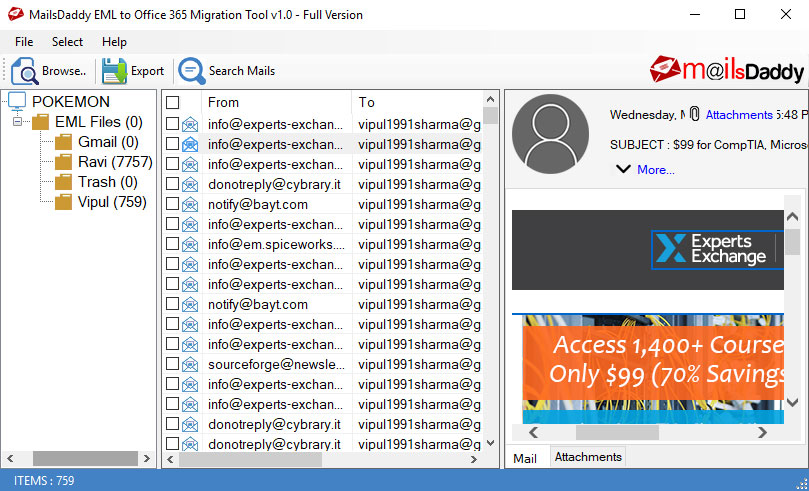This screenshot has height=491, width=809.
Task: Select the POKEMON computer icon
Action: point(17,102)
